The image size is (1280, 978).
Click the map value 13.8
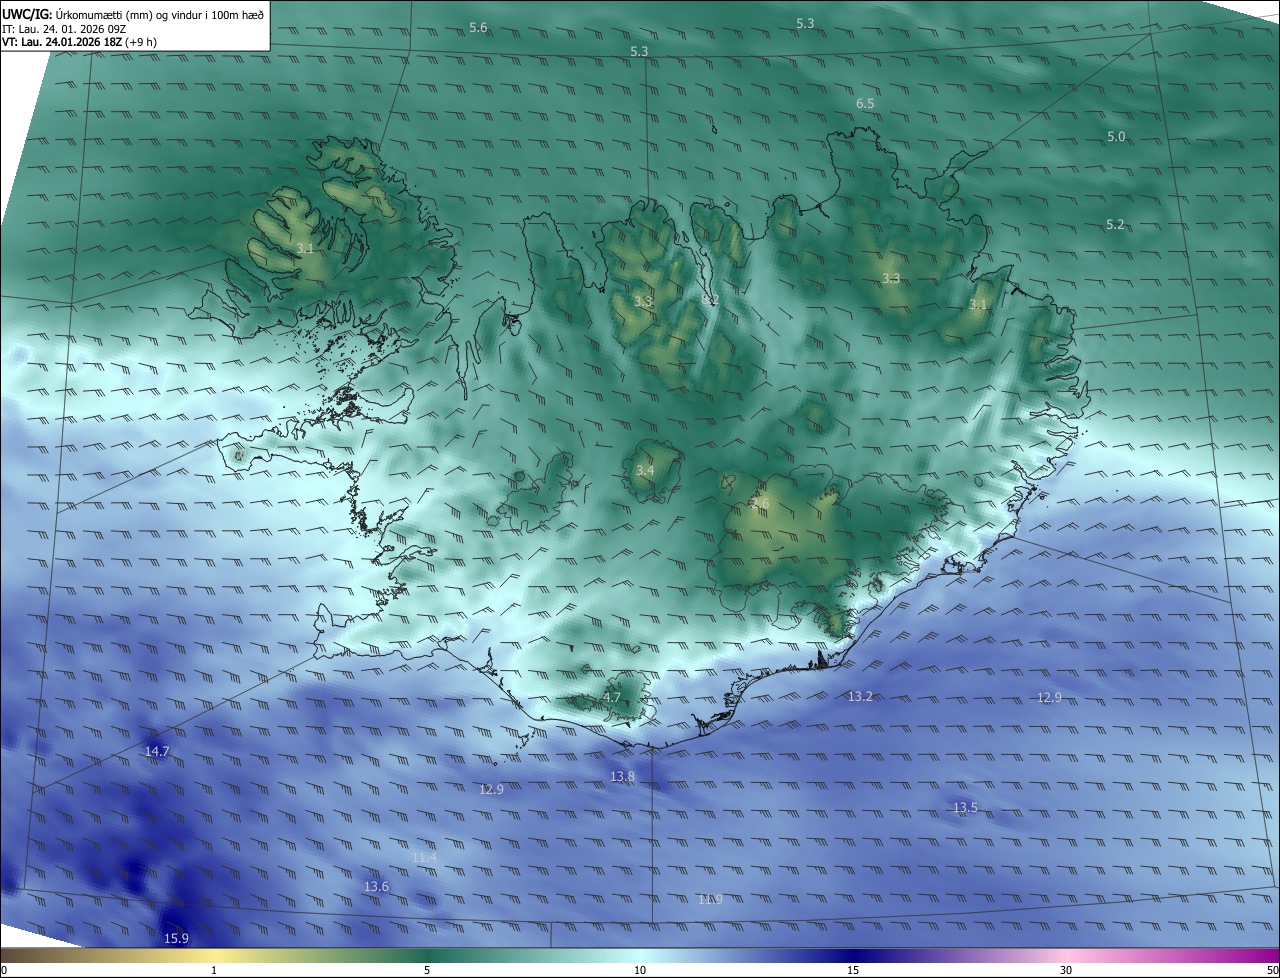tap(622, 777)
